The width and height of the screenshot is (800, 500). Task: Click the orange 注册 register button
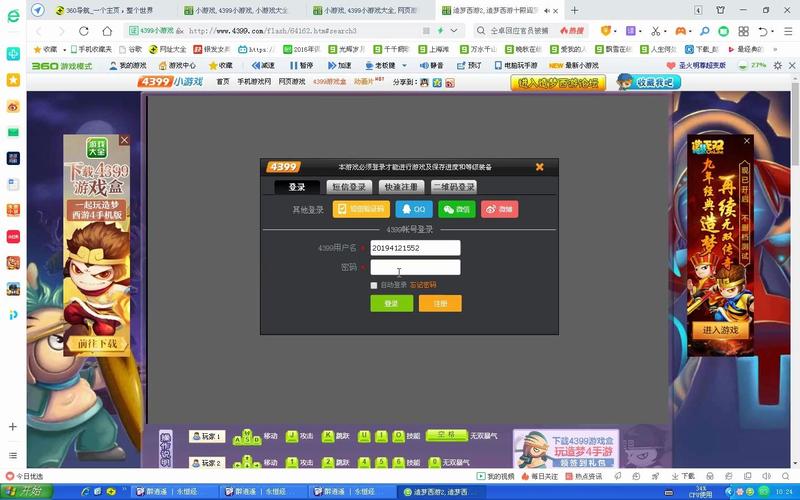point(440,303)
